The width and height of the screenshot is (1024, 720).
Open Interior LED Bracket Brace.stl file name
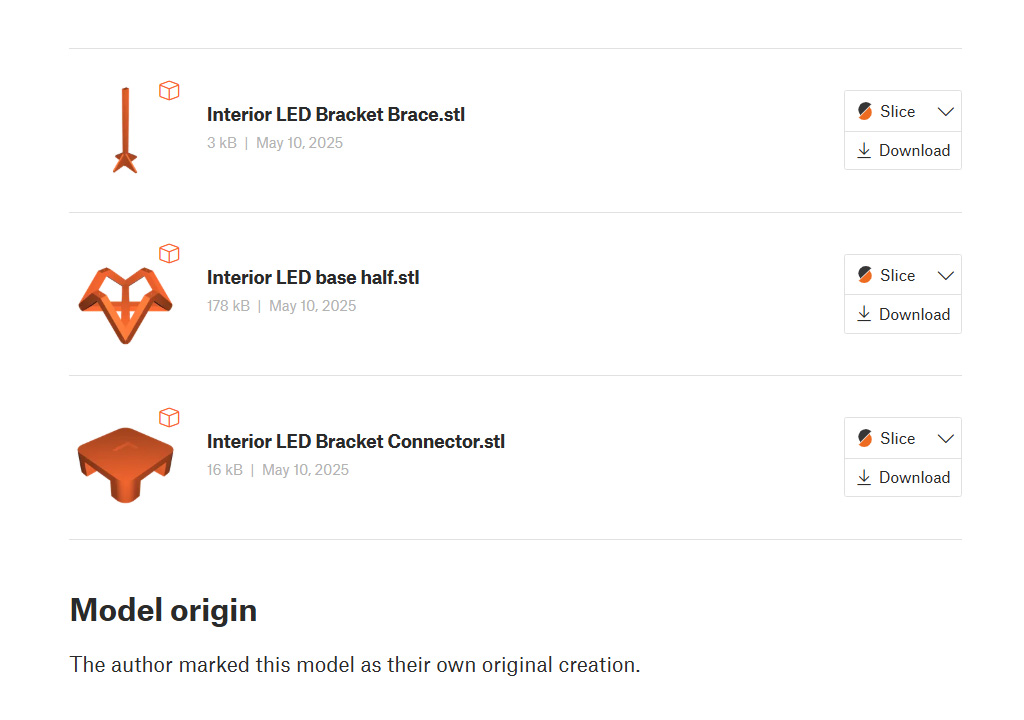(335, 115)
